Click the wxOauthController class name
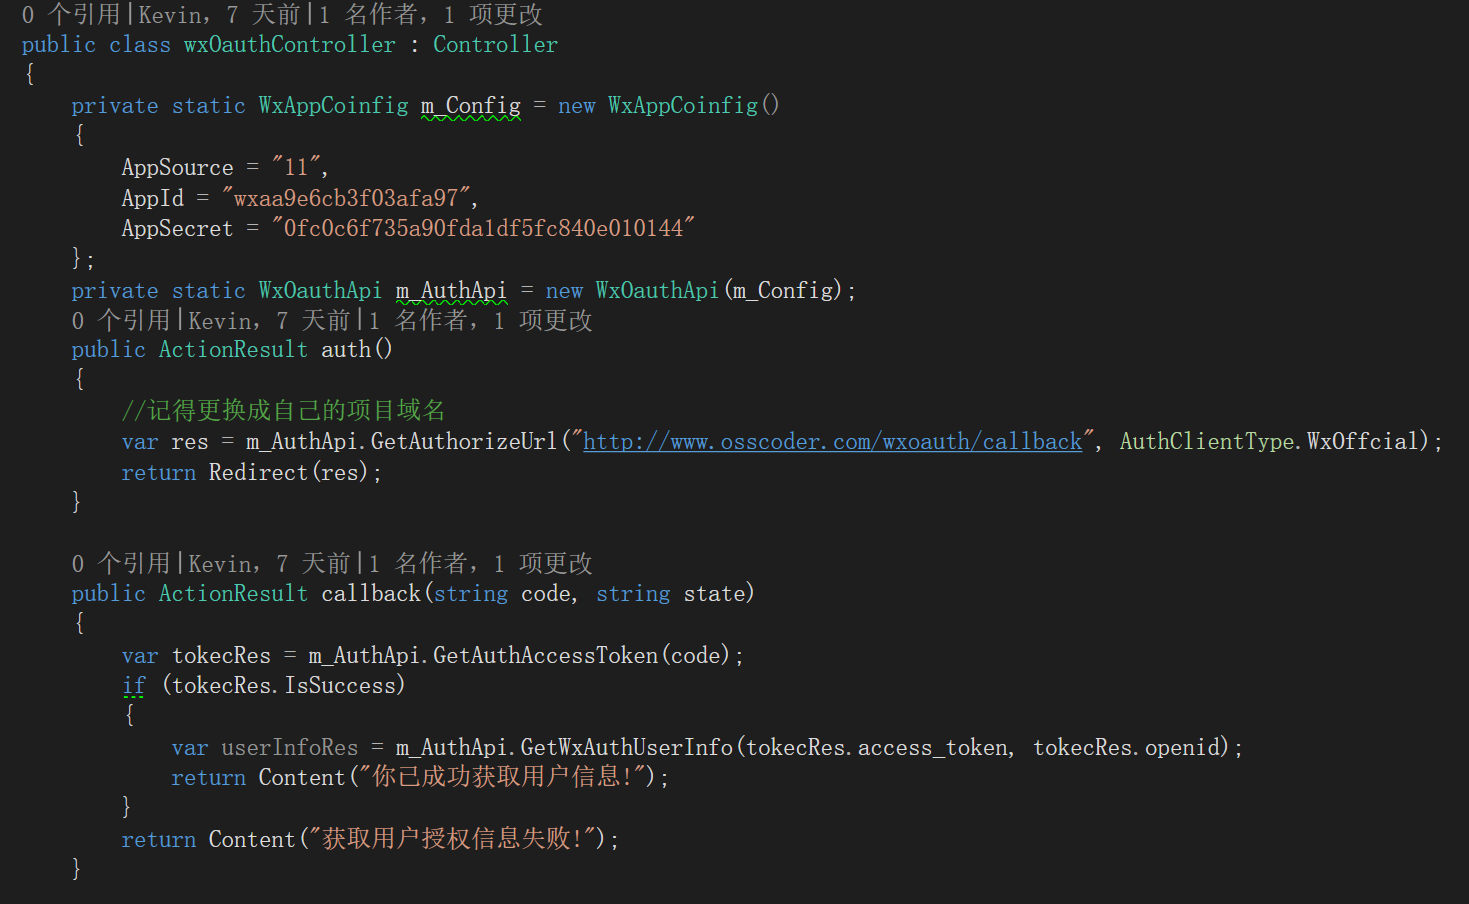Screen dimensions: 1469x904 [x=289, y=45]
